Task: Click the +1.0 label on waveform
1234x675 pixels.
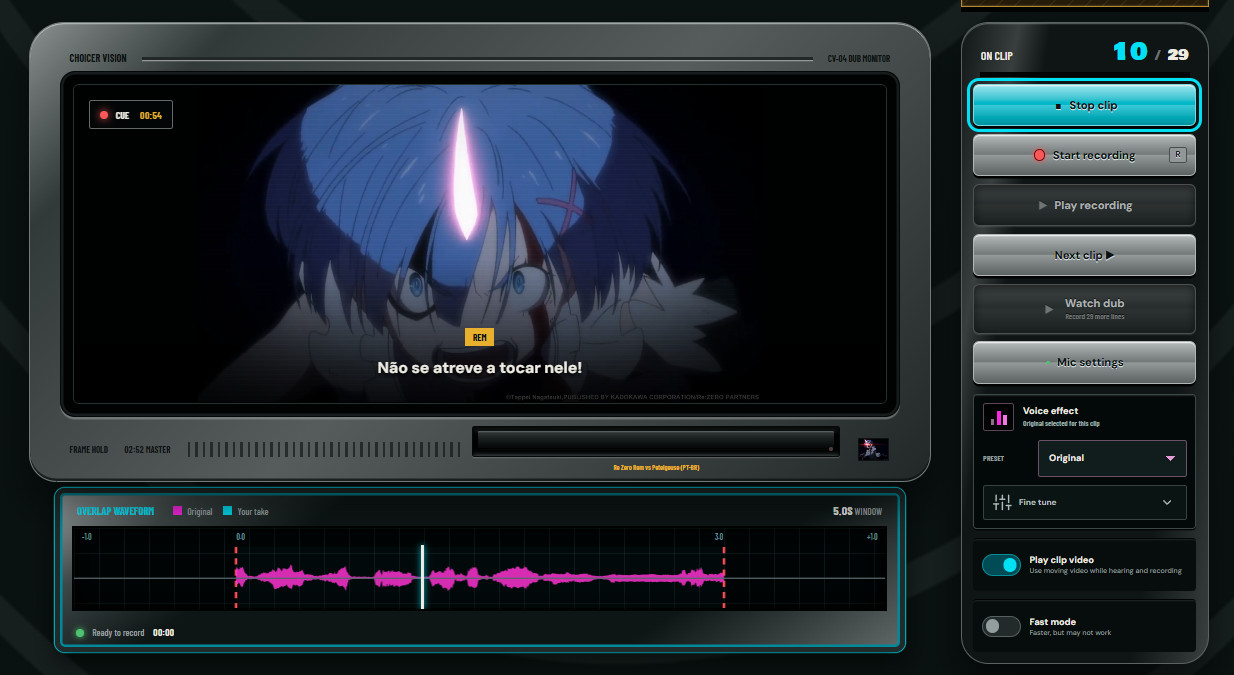Action: click(x=872, y=537)
